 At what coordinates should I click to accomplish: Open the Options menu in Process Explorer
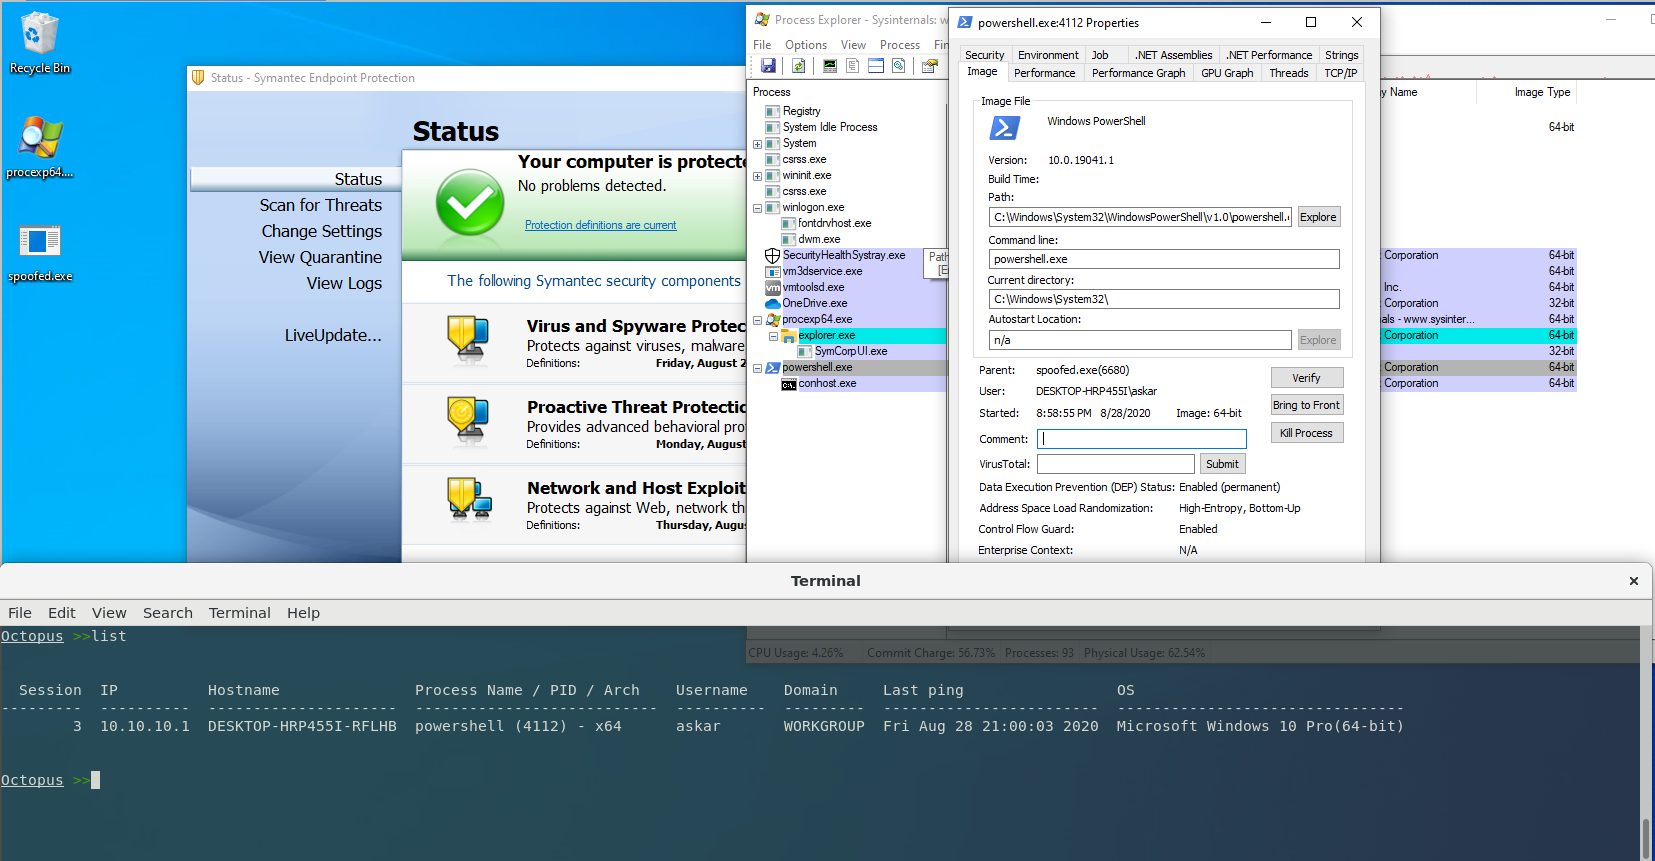805,45
